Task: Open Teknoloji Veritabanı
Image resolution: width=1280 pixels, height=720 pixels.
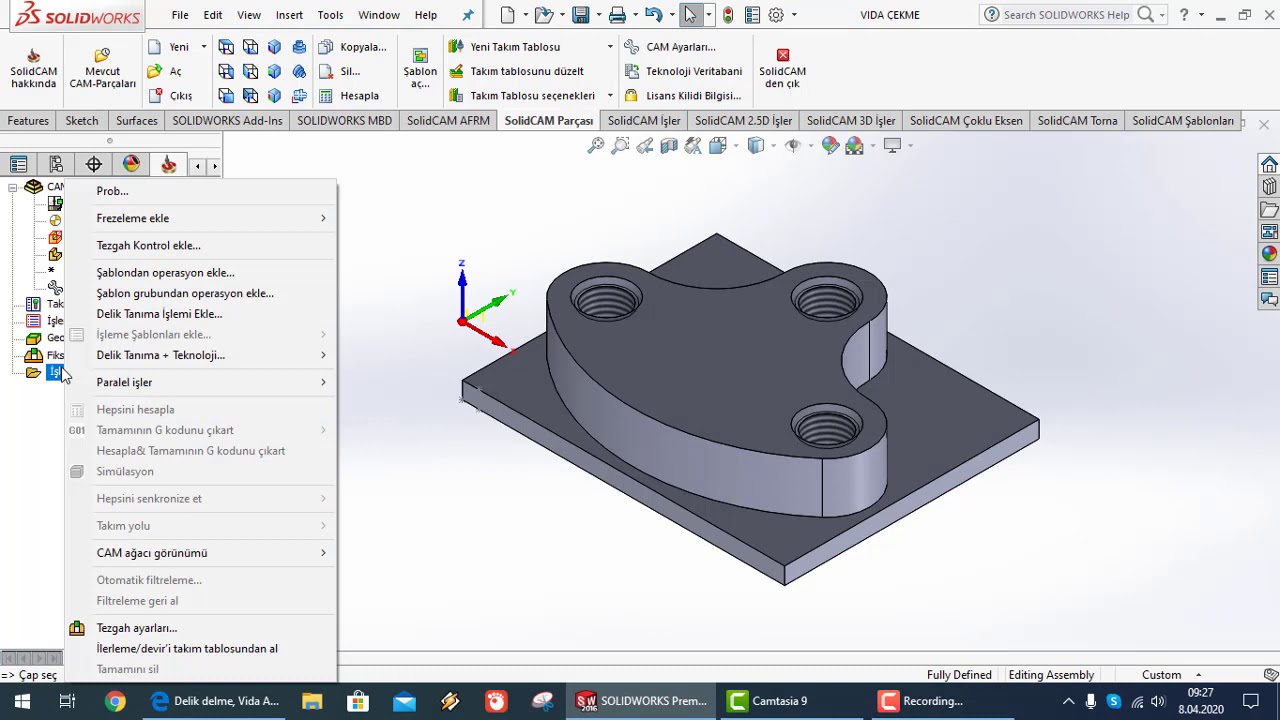Action: [683, 71]
